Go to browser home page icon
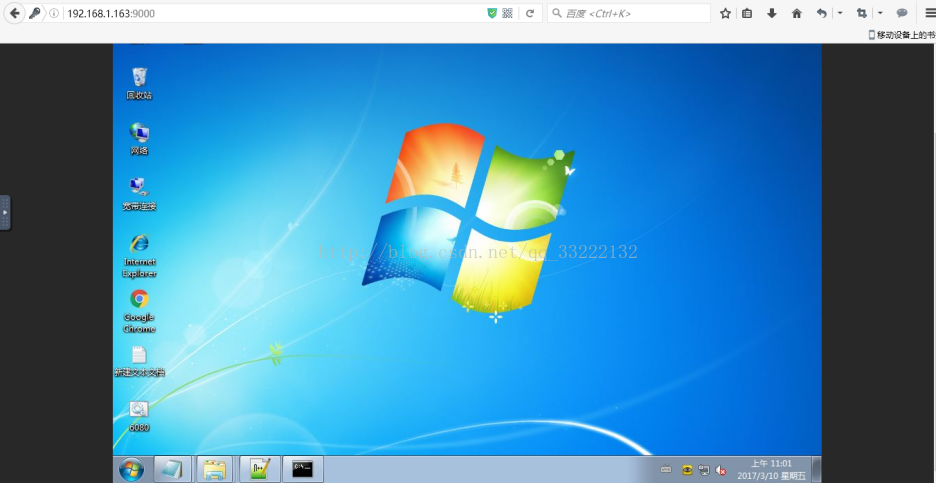Screen dimensions: 936x483 [796, 13]
